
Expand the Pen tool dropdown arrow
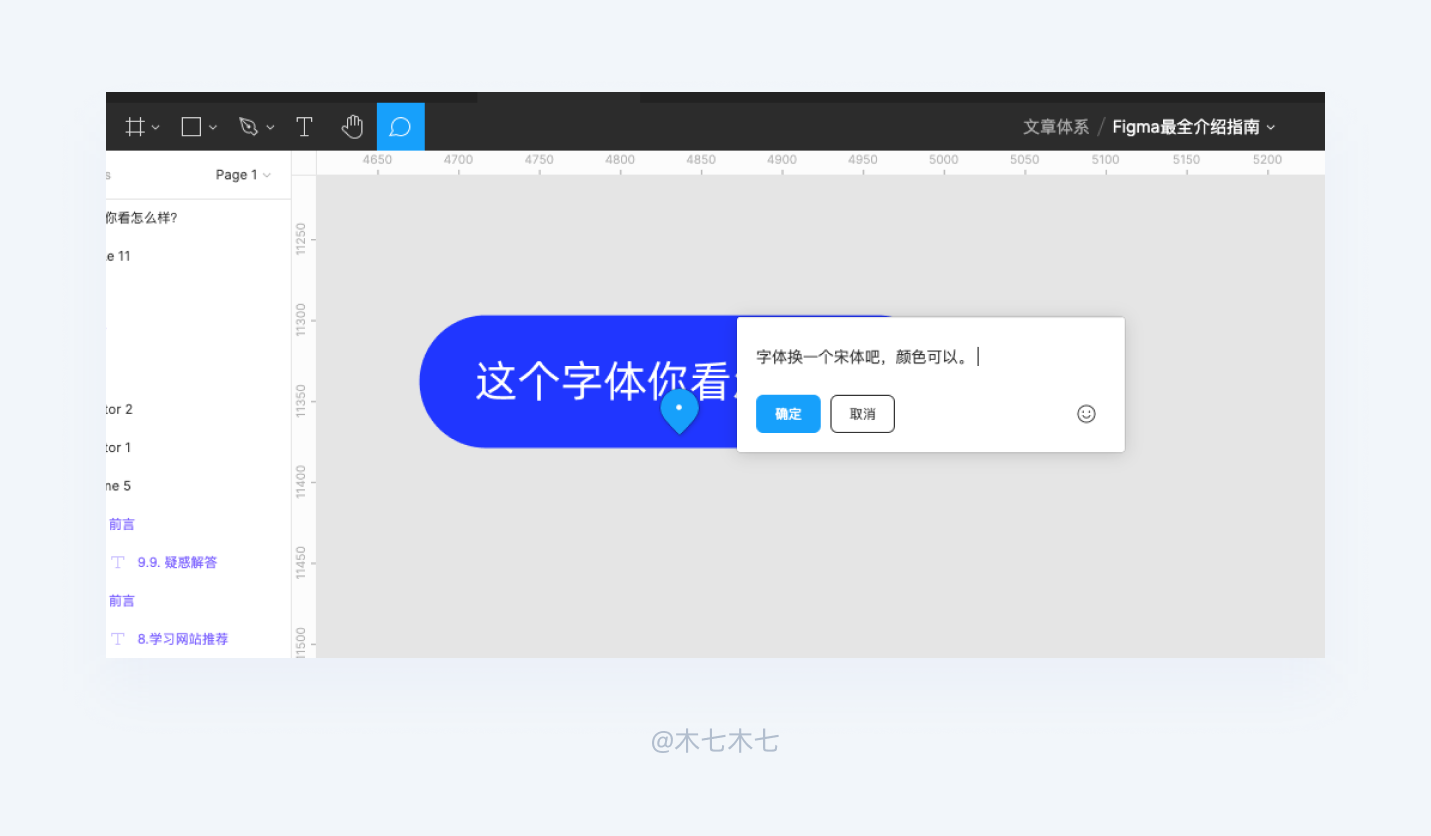pyautogui.click(x=270, y=128)
